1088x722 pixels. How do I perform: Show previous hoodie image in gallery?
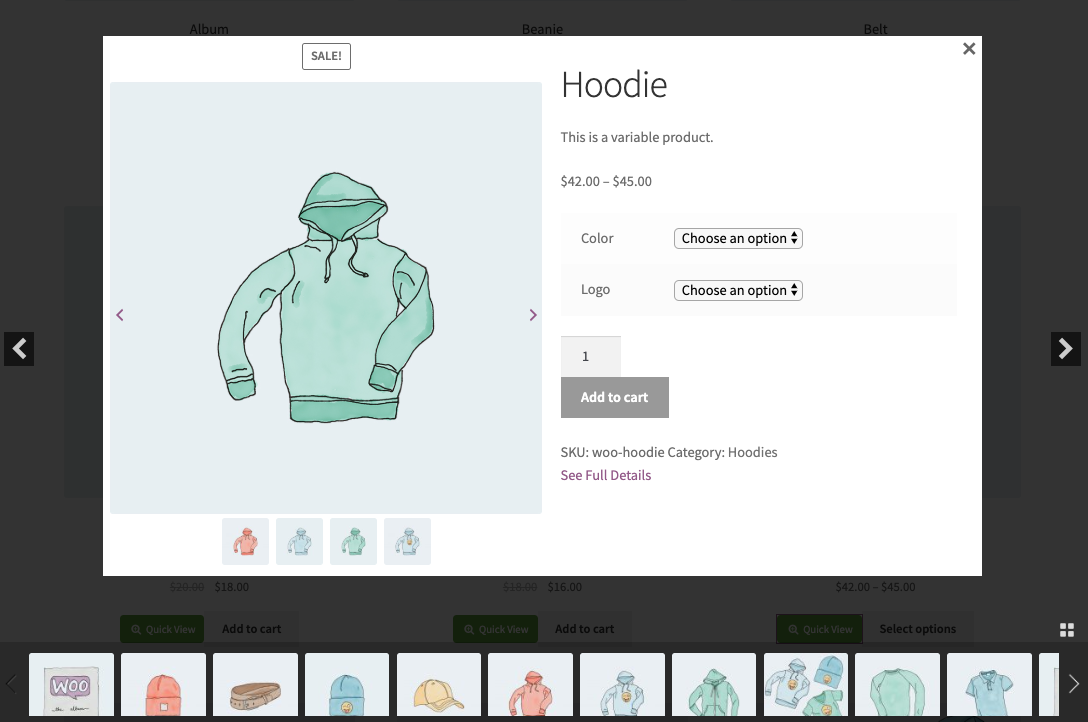[120, 315]
